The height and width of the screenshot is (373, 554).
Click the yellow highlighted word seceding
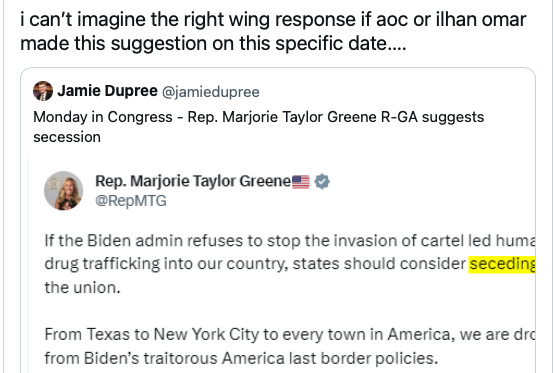click(502, 264)
